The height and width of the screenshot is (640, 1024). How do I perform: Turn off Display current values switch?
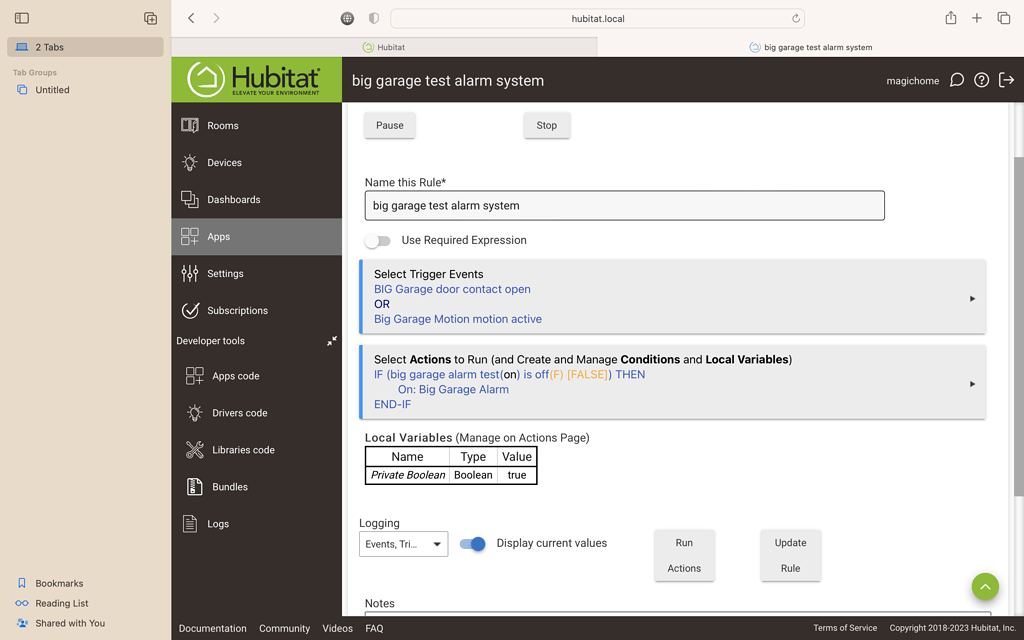click(x=472, y=544)
